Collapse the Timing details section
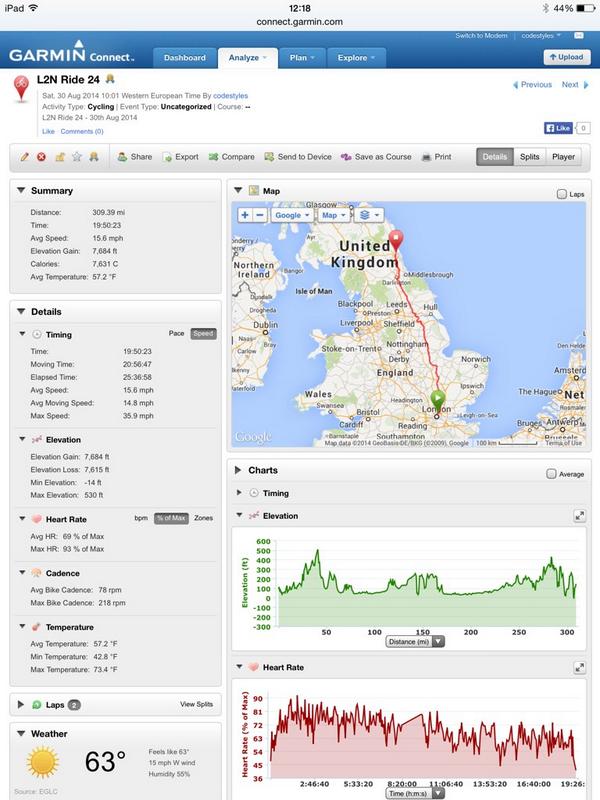This screenshot has width=600, height=800. [22, 334]
